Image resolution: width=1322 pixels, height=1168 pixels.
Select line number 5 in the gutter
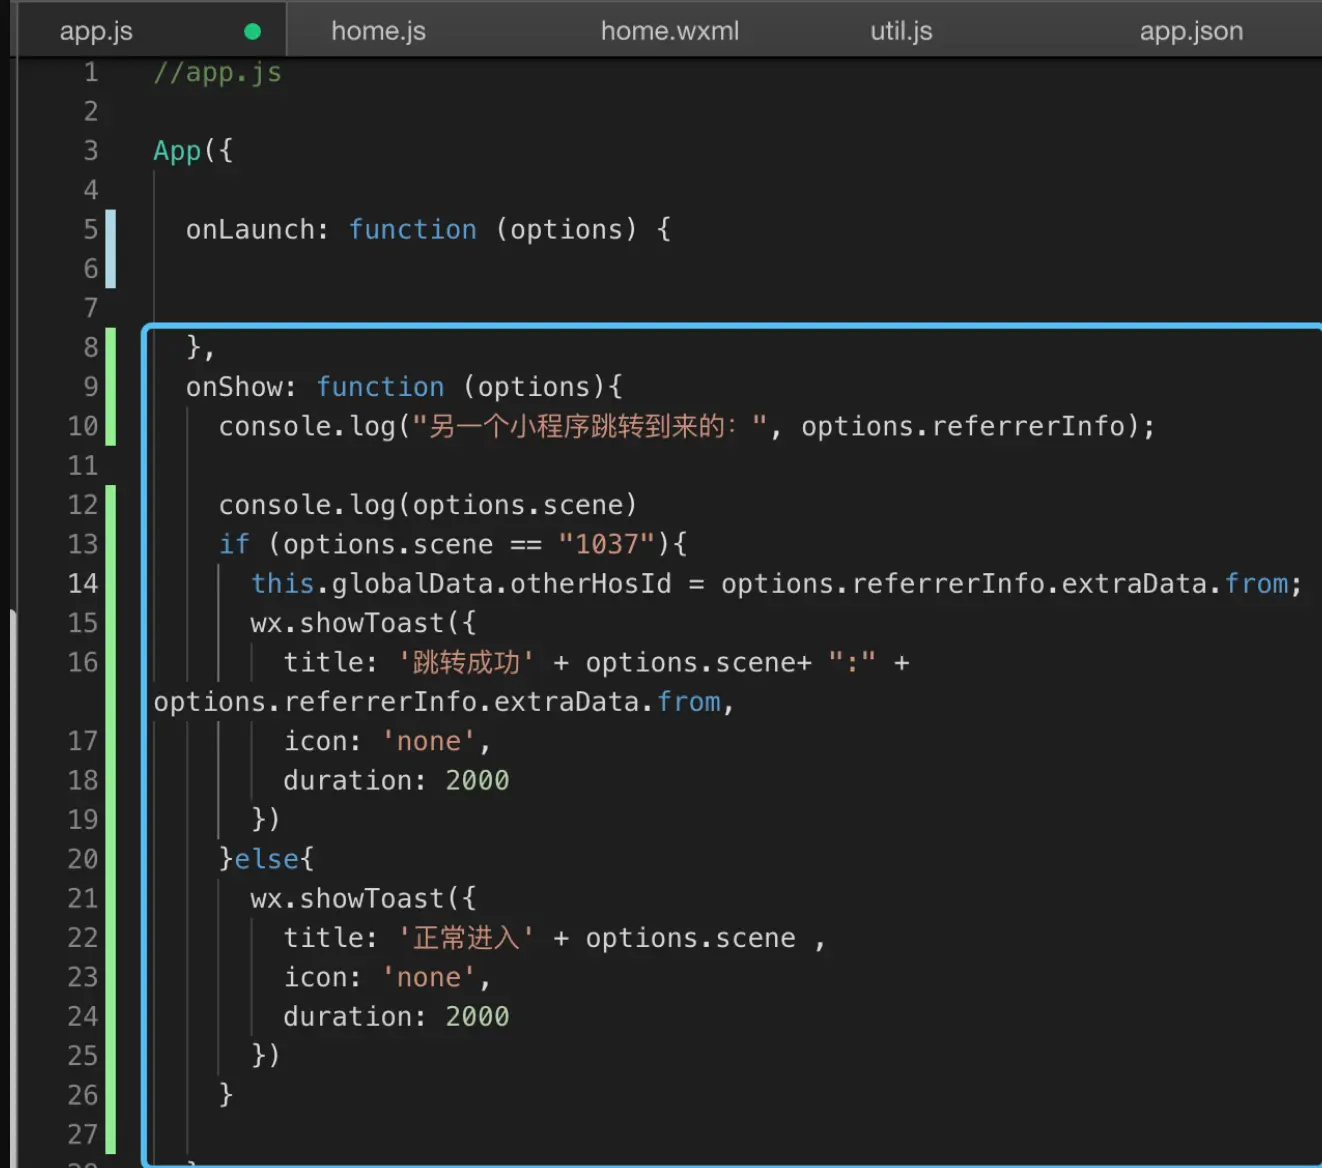click(91, 230)
